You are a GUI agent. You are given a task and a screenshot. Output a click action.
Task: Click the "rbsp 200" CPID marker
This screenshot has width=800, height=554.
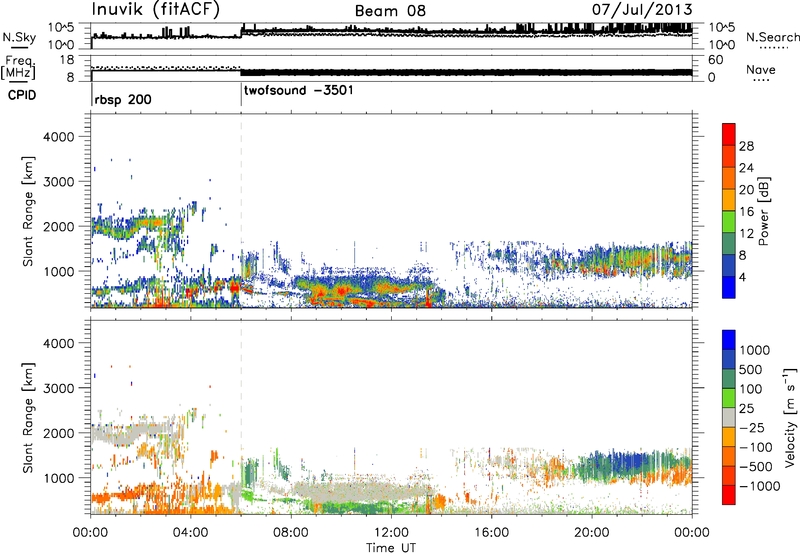[x=123, y=99]
